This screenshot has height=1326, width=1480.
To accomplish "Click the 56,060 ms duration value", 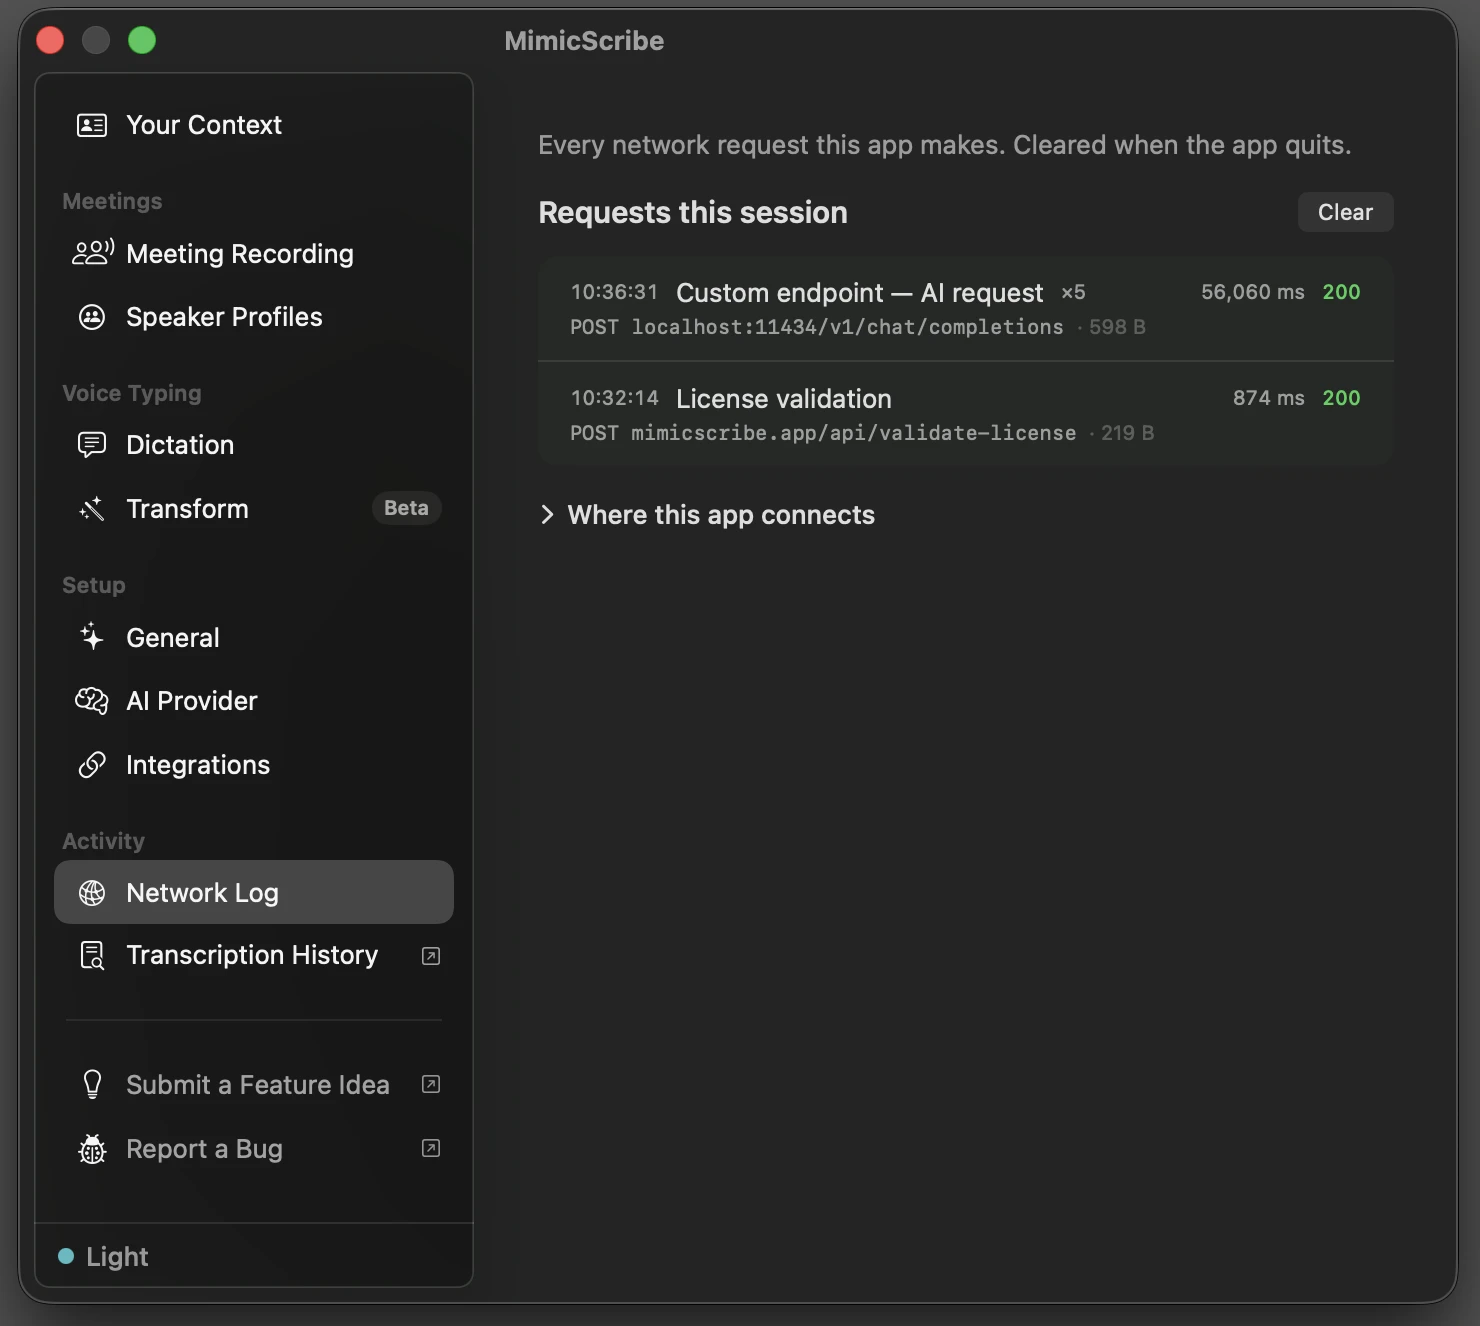I will point(1252,292).
